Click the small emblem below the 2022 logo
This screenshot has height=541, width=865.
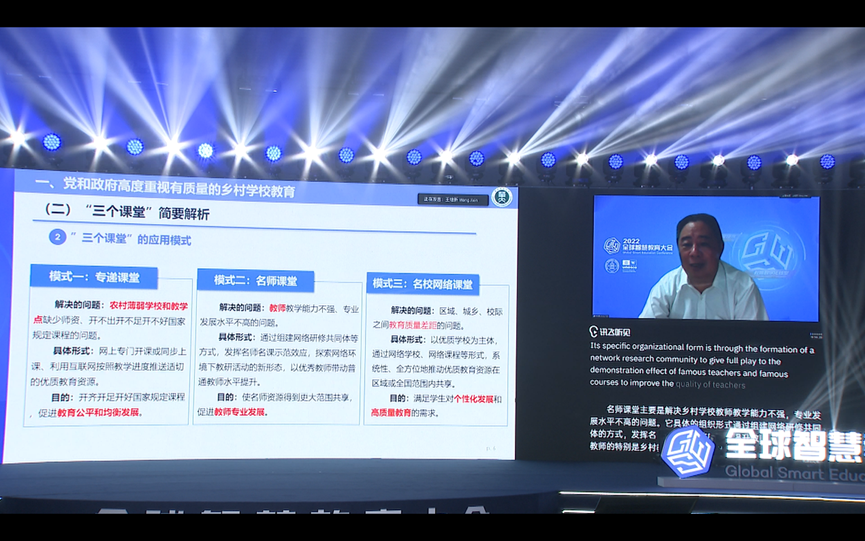(x=611, y=266)
